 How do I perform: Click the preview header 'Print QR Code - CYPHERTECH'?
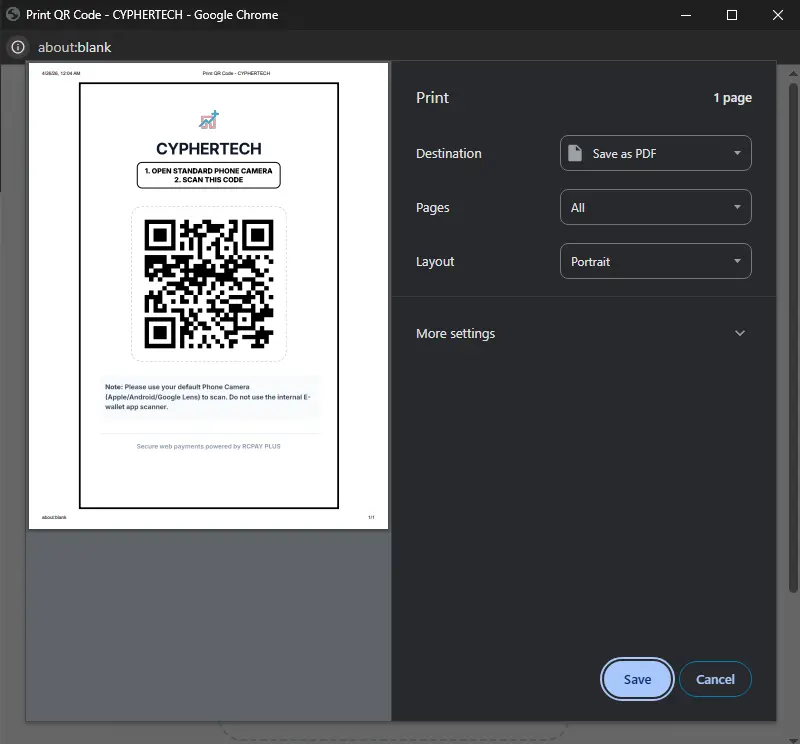coord(236,73)
